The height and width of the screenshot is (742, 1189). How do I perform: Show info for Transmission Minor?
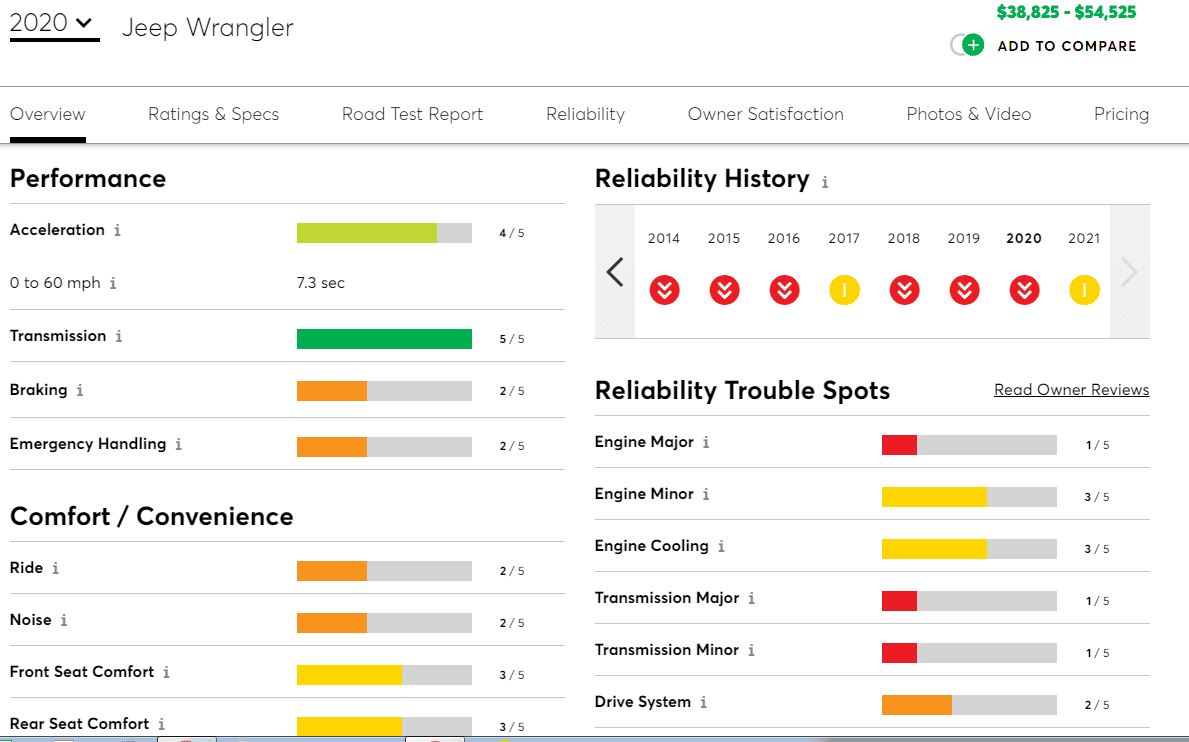click(x=751, y=651)
